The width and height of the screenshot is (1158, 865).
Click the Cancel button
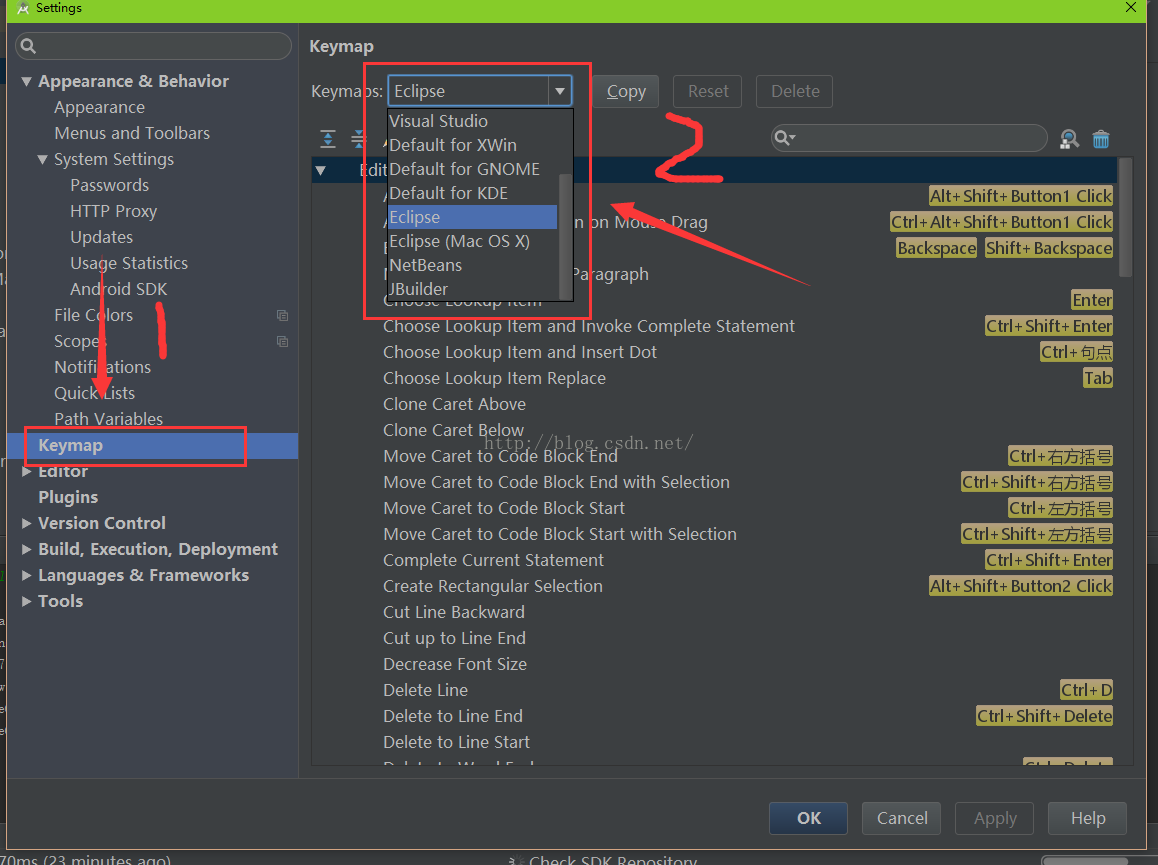pos(902,818)
